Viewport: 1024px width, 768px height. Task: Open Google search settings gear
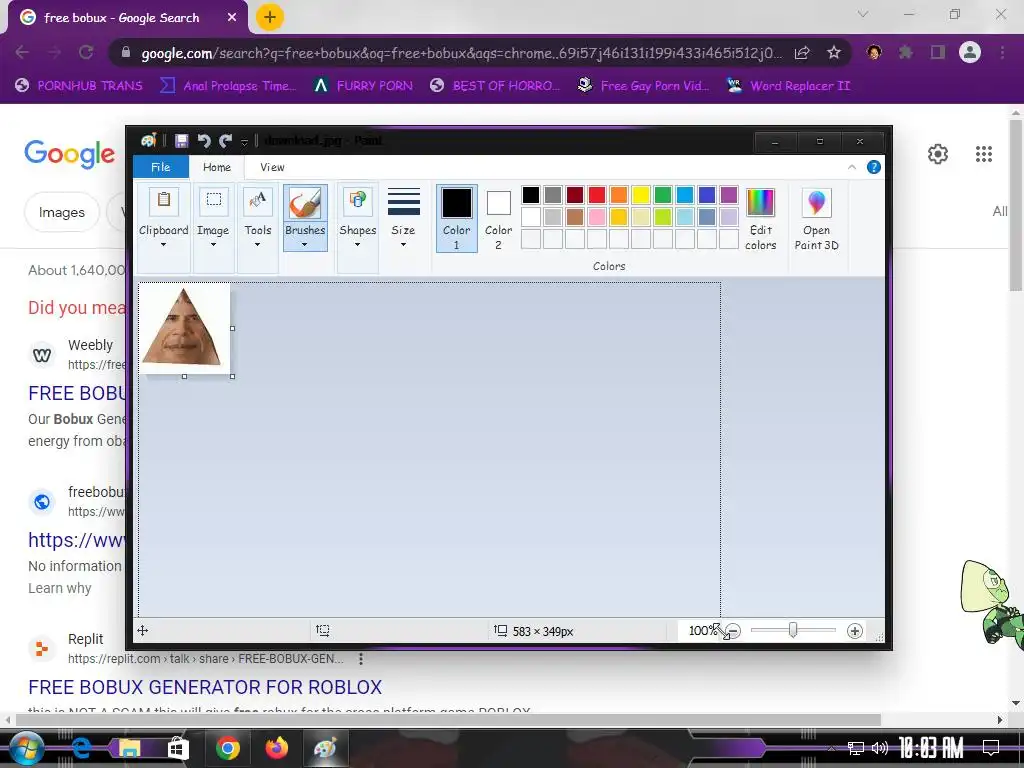(938, 154)
